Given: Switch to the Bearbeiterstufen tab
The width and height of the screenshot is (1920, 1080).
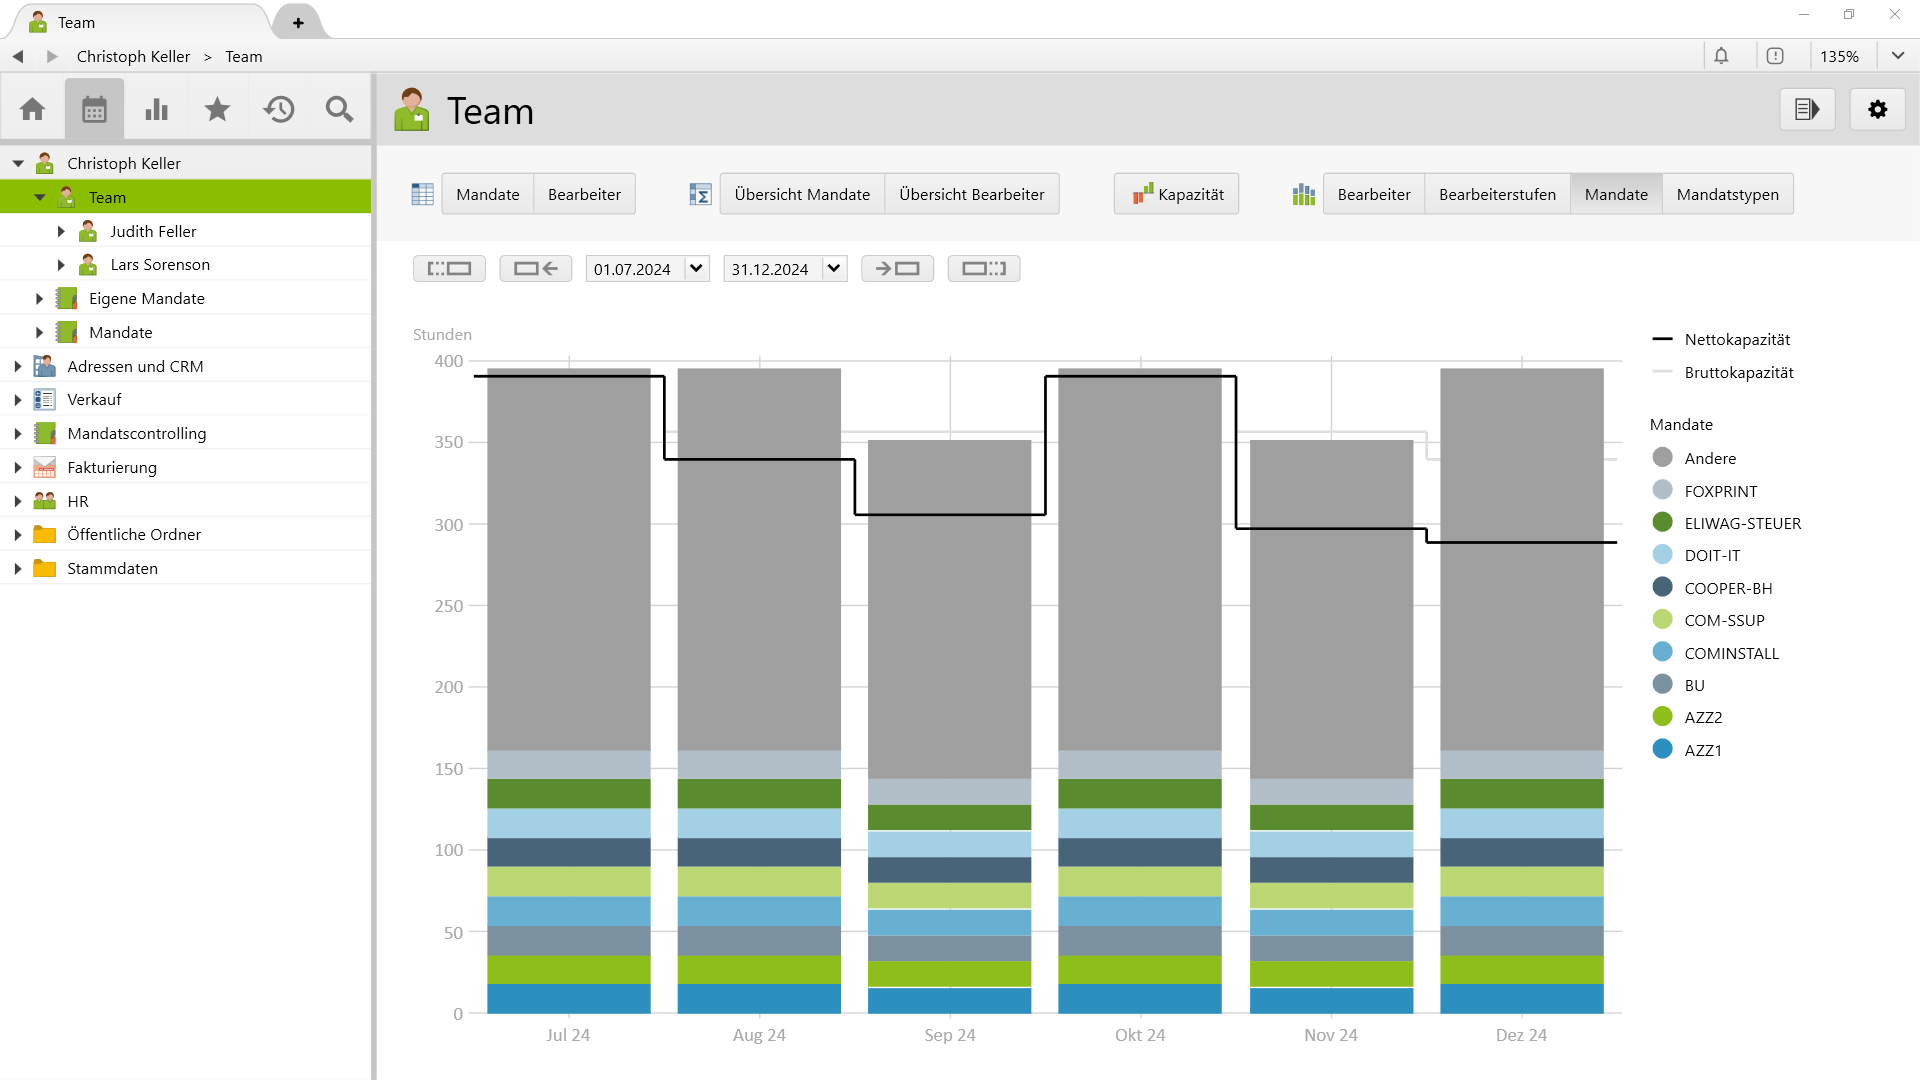Looking at the screenshot, I should 1496,193.
